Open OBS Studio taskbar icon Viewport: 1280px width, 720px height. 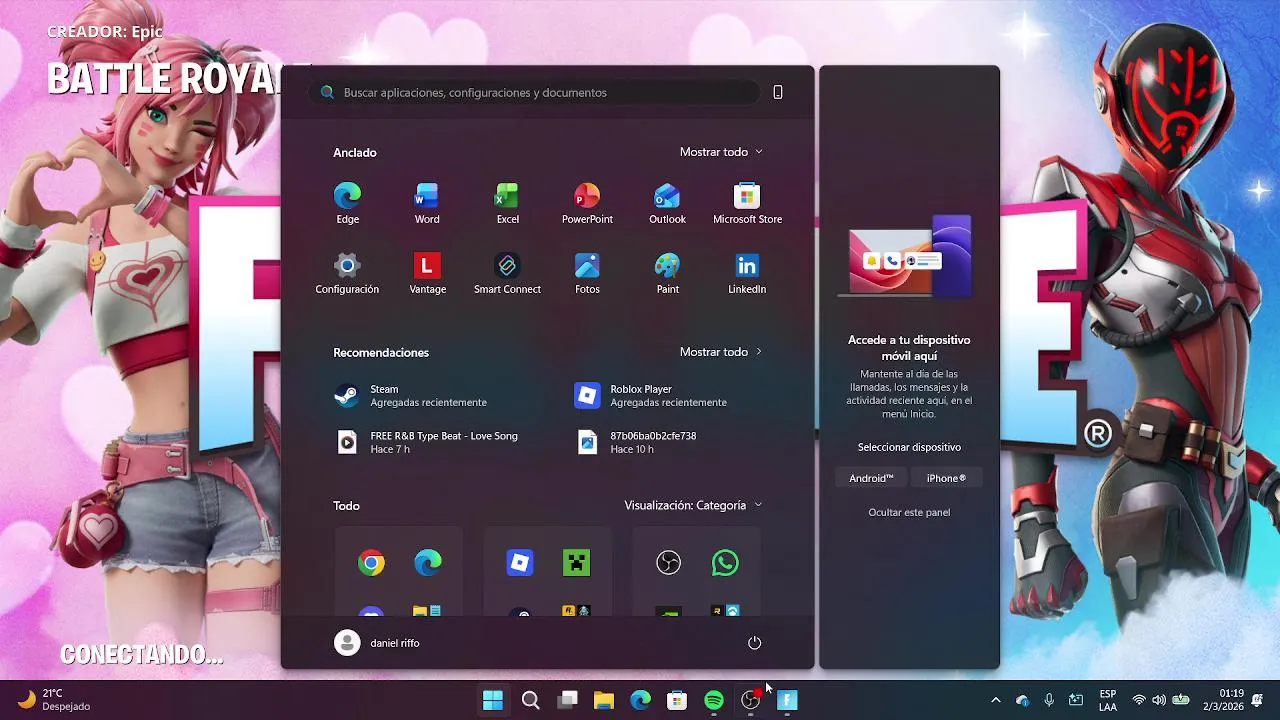click(x=751, y=700)
